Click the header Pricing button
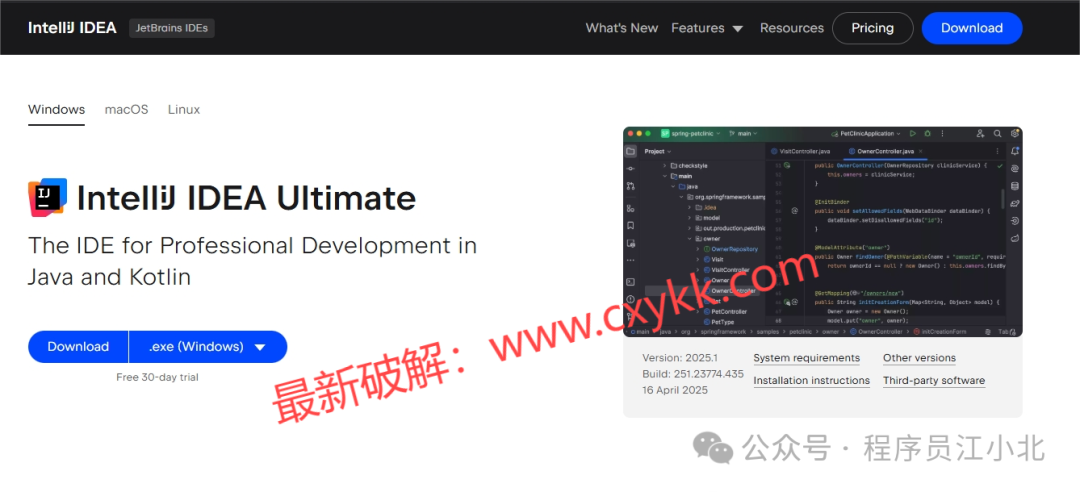The width and height of the screenshot is (1080, 492). (873, 28)
